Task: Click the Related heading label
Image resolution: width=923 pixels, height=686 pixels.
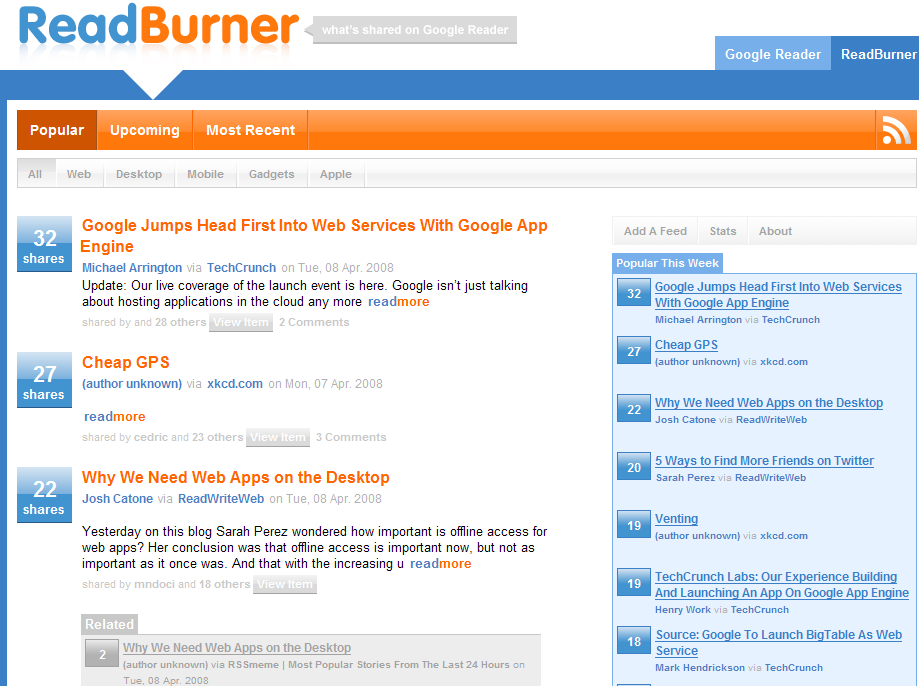Action: (x=109, y=624)
